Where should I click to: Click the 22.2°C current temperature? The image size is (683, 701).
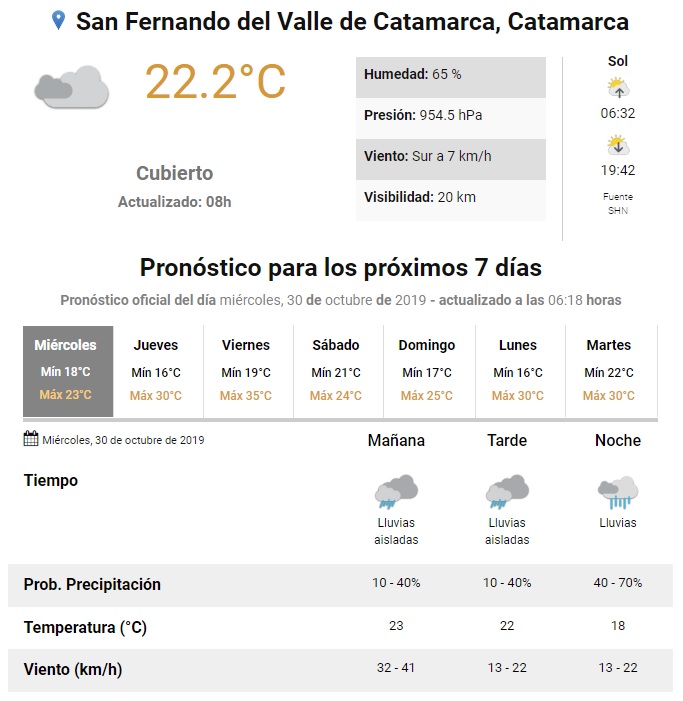pyautogui.click(x=215, y=81)
